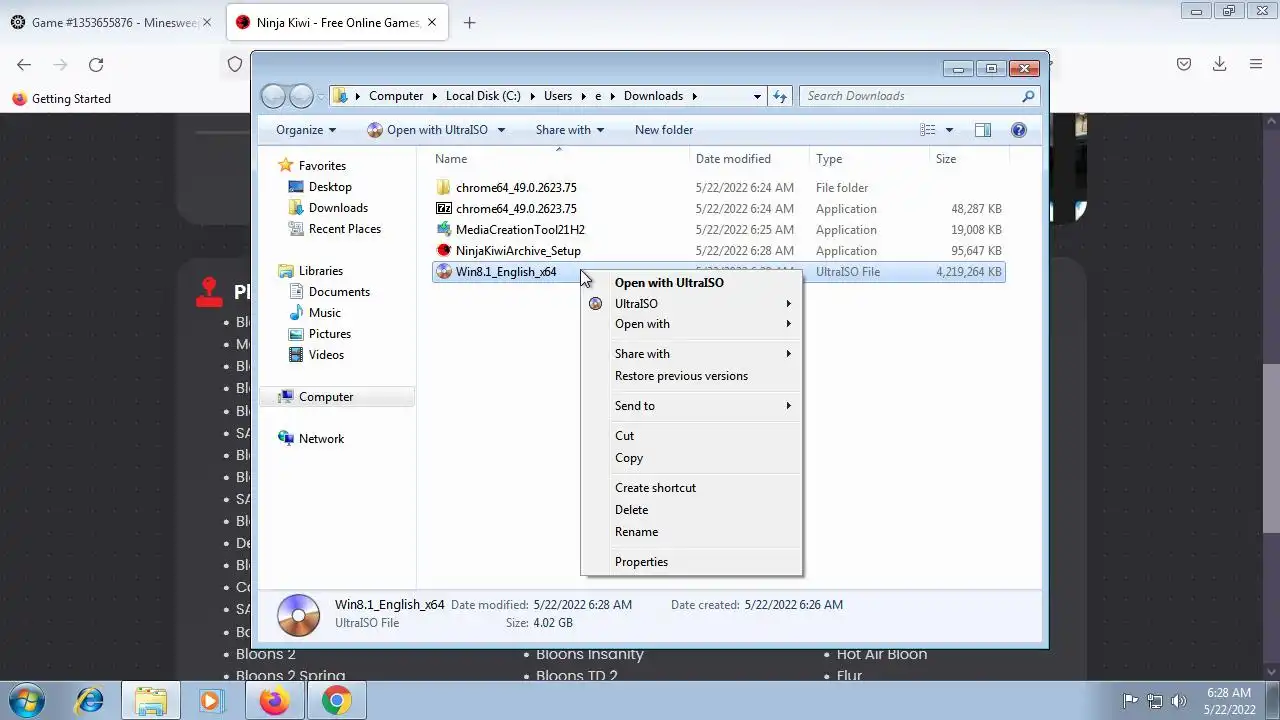Open the Firefox hamburger menu

tap(1256, 64)
